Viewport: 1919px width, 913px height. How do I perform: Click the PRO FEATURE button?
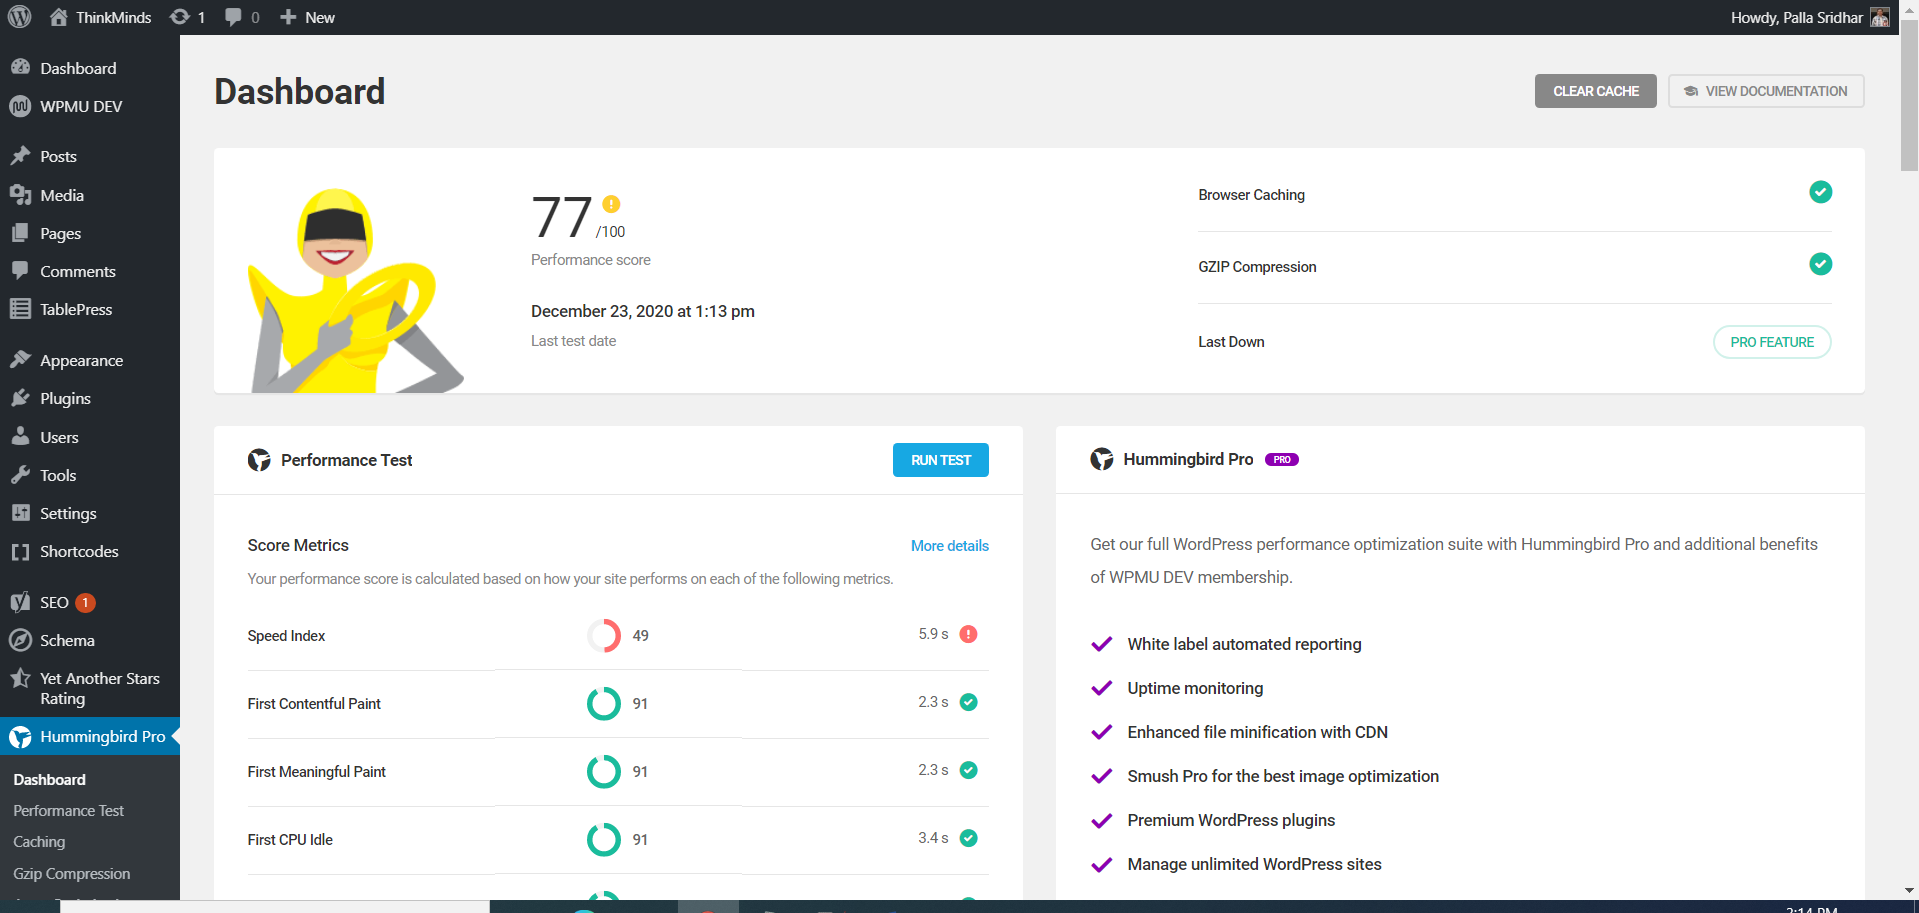pyautogui.click(x=1772, y=342)
